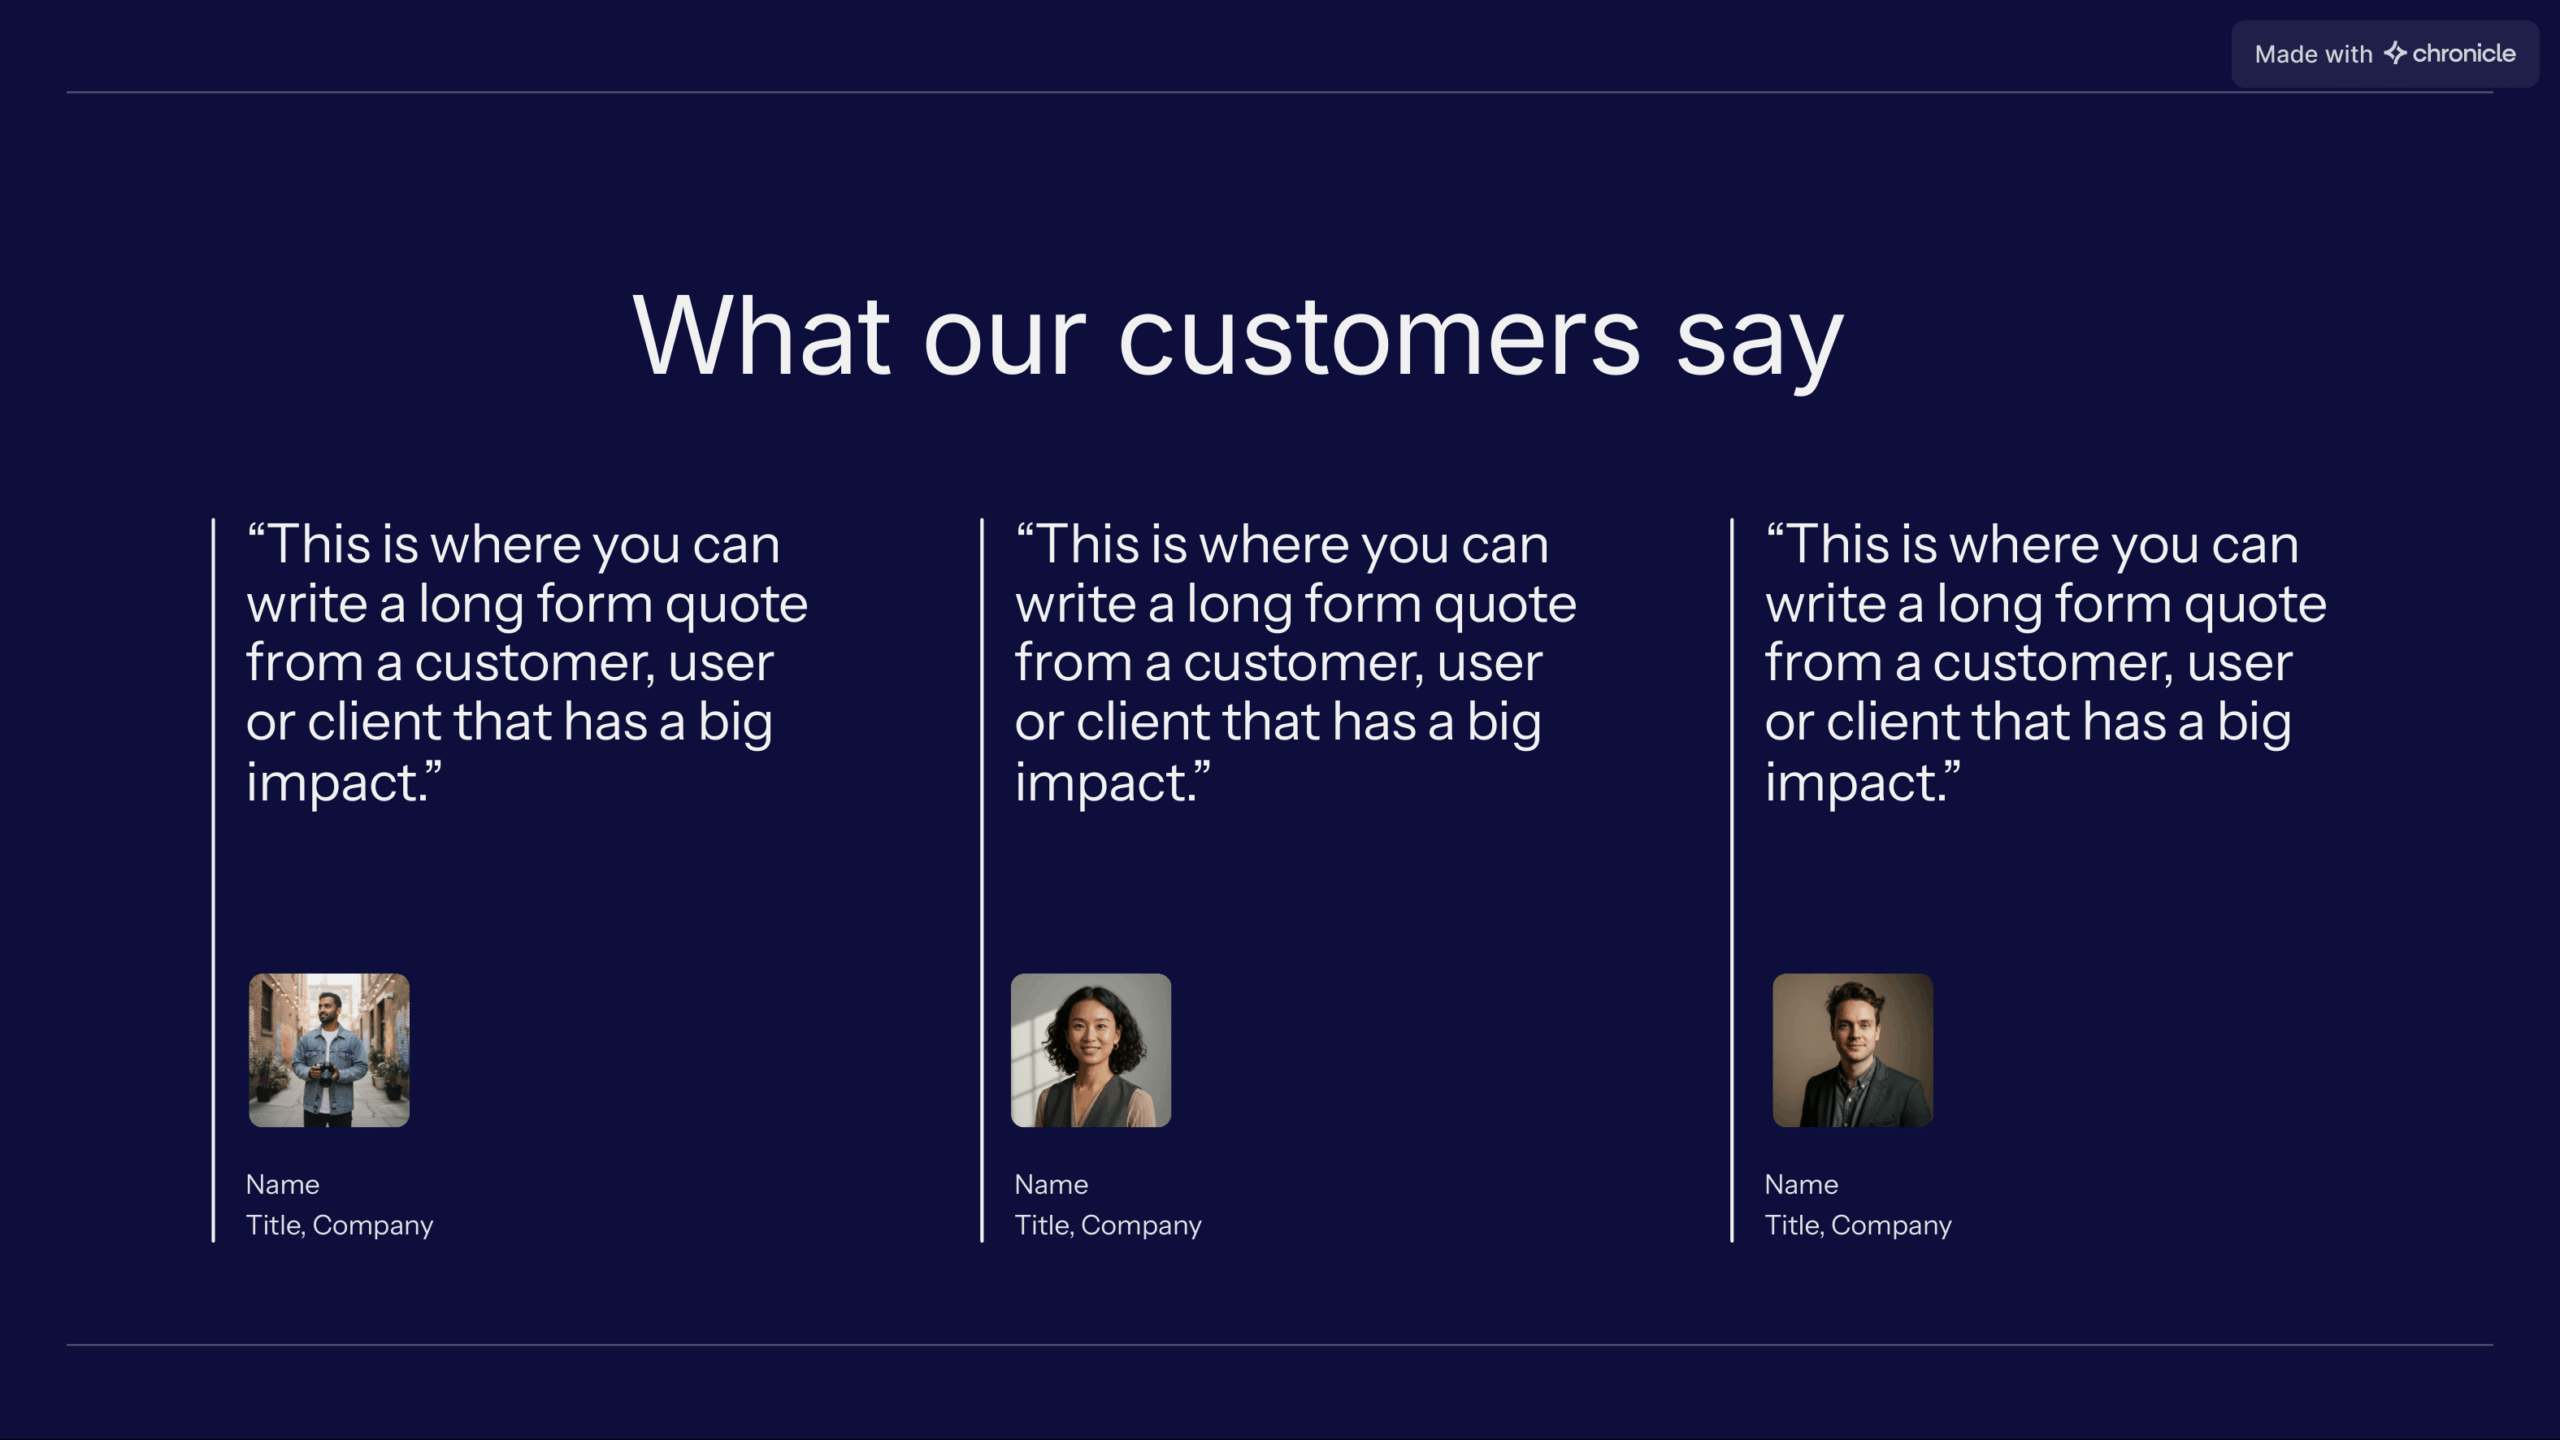Select Name label below denim jacket man photo
The image size is (2560, 1440).
click(x=283, y=1185)
